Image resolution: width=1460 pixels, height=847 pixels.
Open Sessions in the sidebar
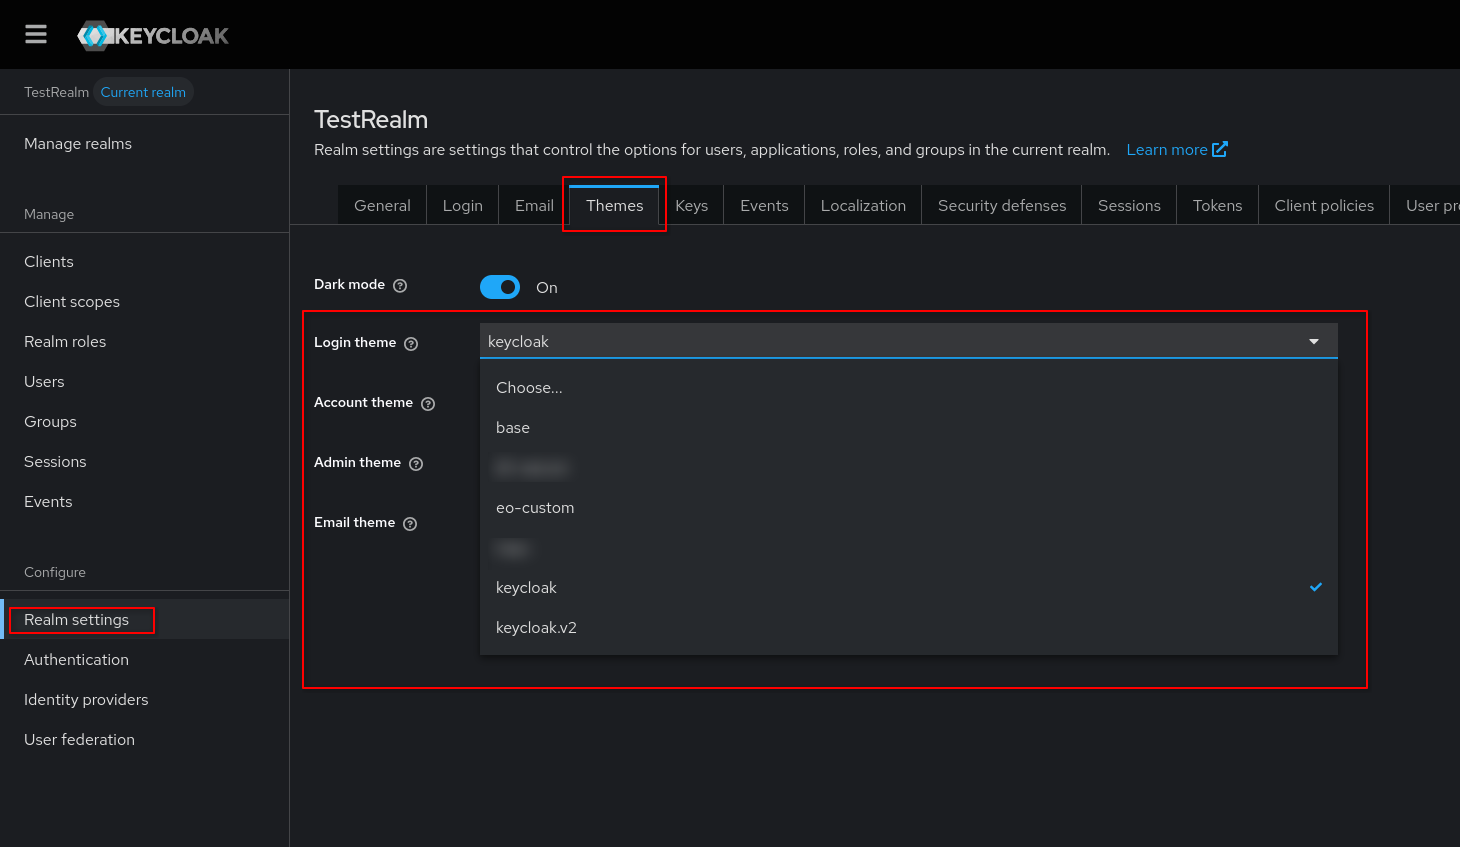click(144, 462)
